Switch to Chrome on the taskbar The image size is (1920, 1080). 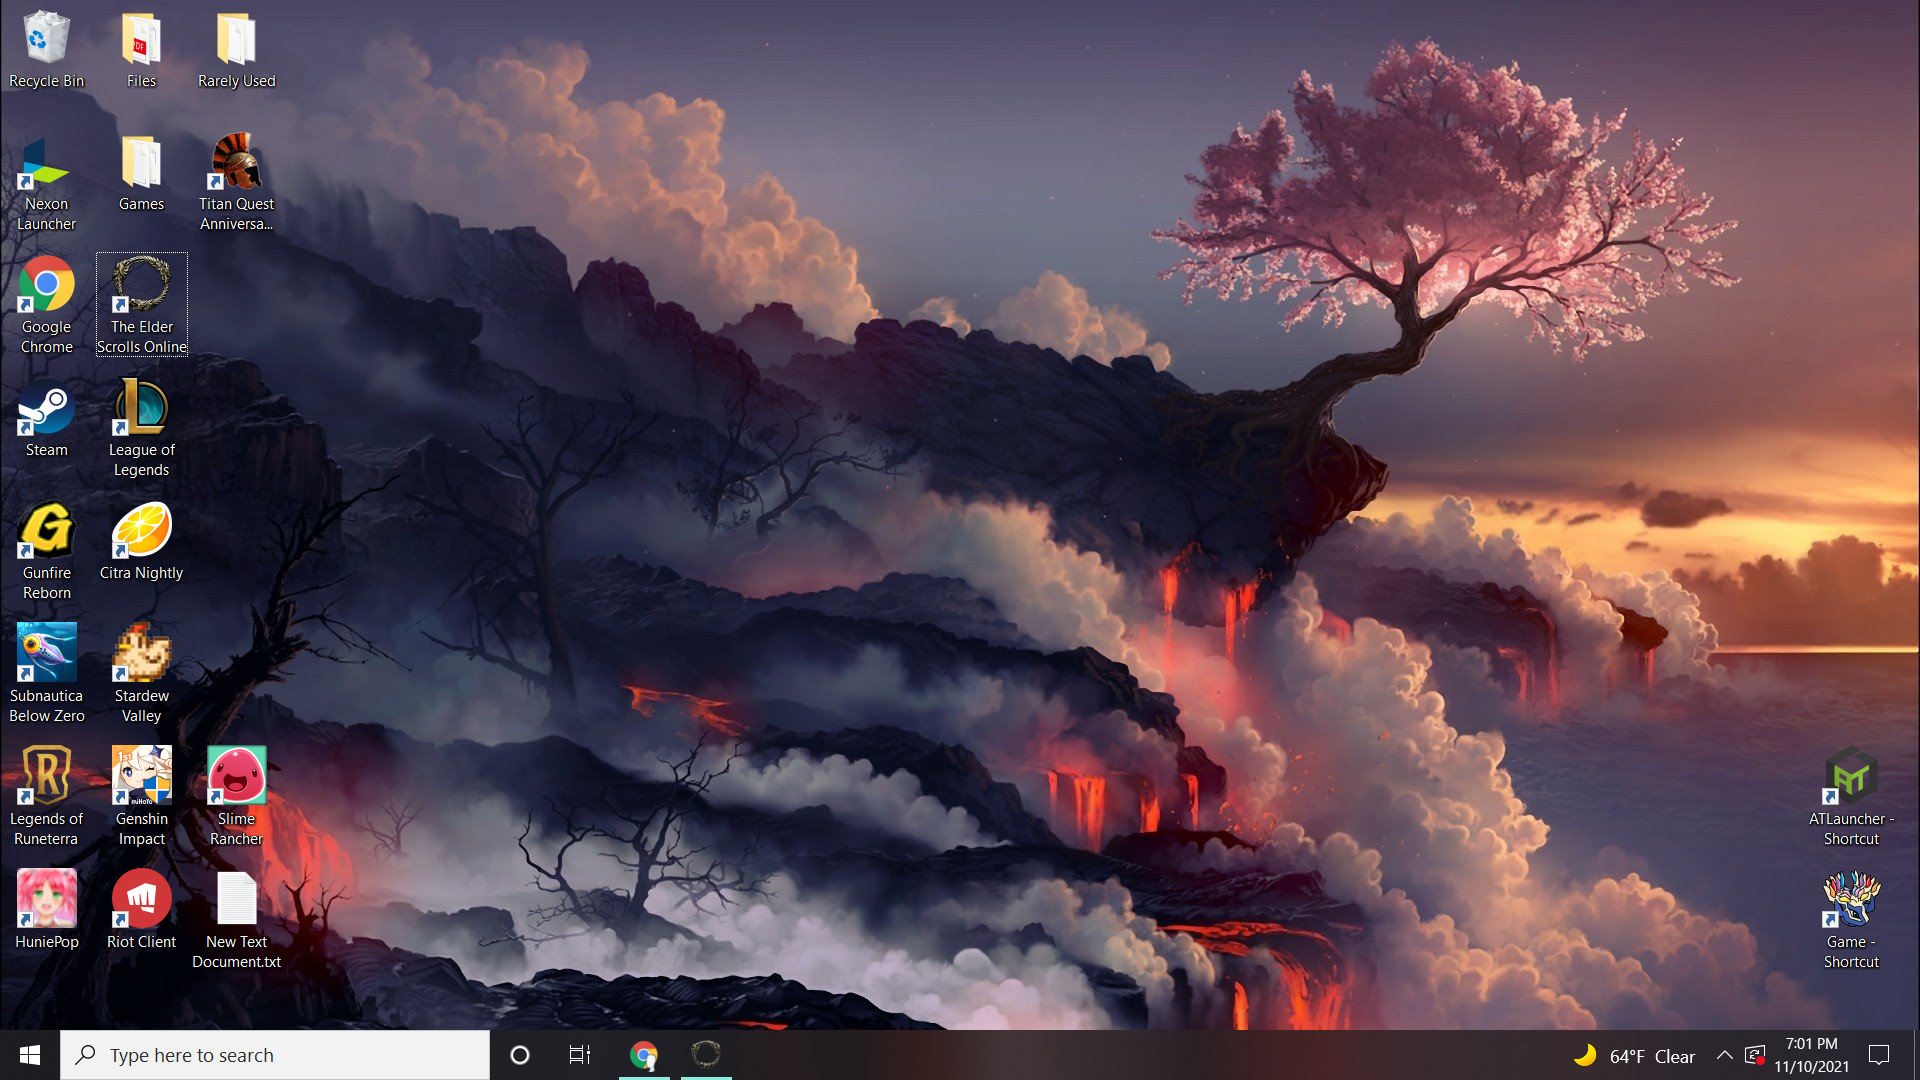pos(644,1055)
